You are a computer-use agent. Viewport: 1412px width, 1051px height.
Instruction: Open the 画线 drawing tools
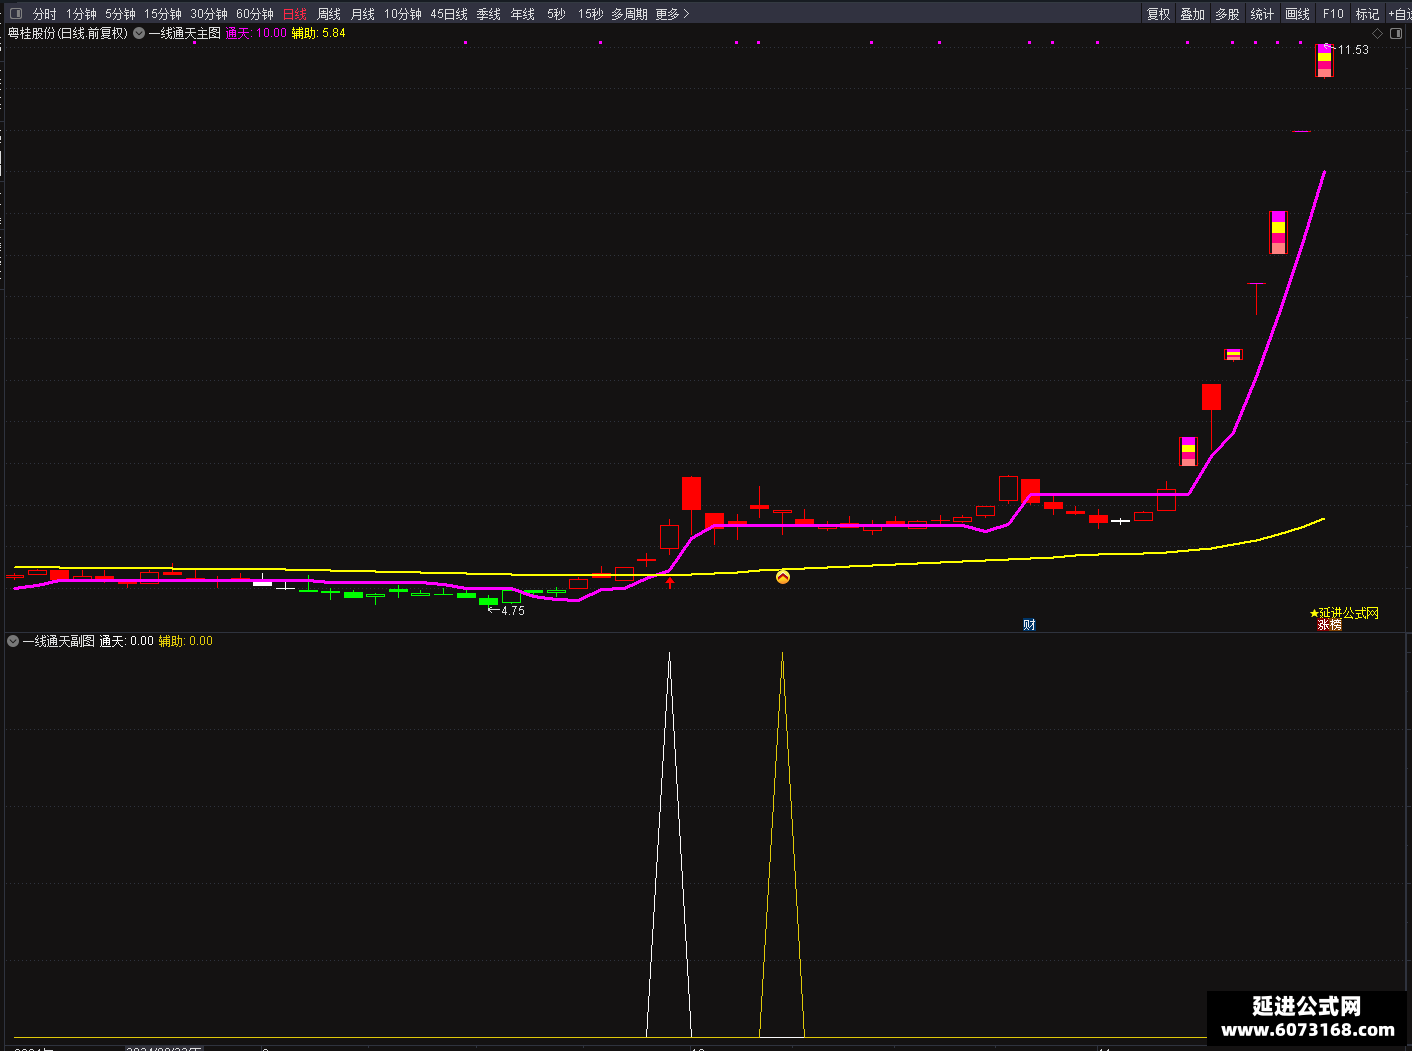[x=1297, y=14]
